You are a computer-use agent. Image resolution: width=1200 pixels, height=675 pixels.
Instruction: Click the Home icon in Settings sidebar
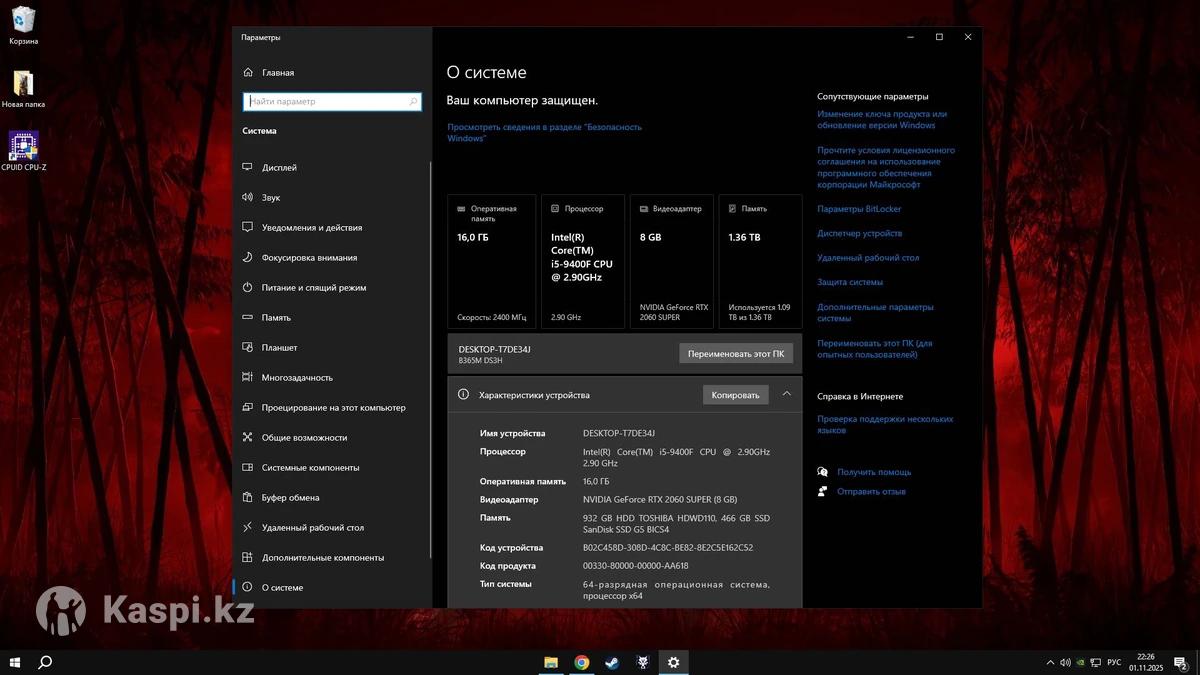(248, 73)
